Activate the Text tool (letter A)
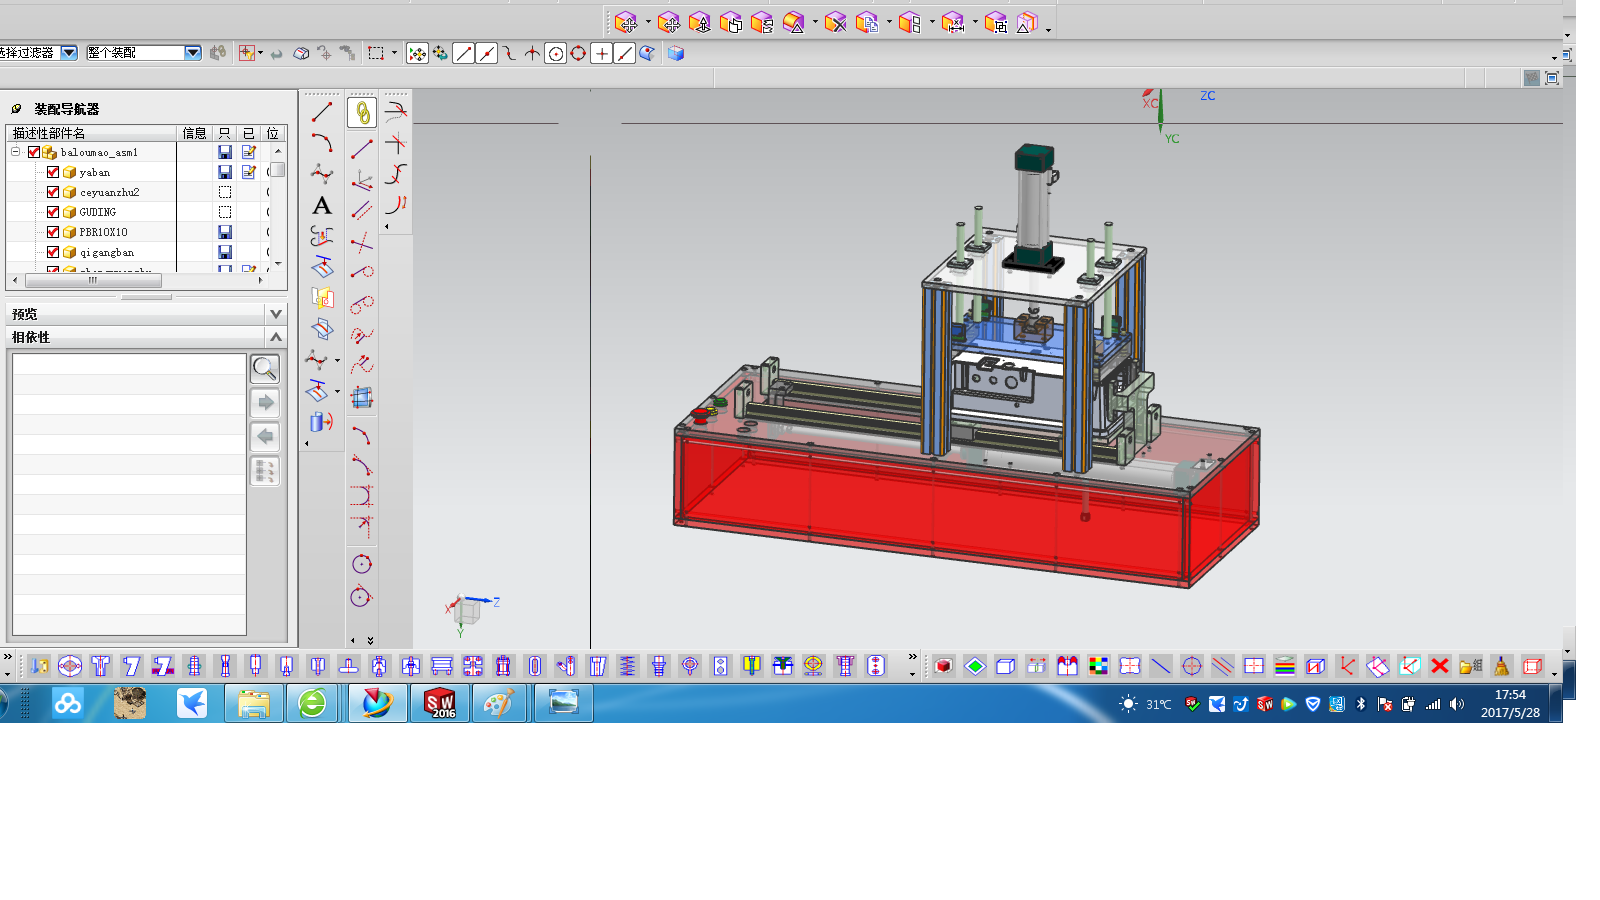Viewport: 1600px width, 900px height. pos(322,206)
